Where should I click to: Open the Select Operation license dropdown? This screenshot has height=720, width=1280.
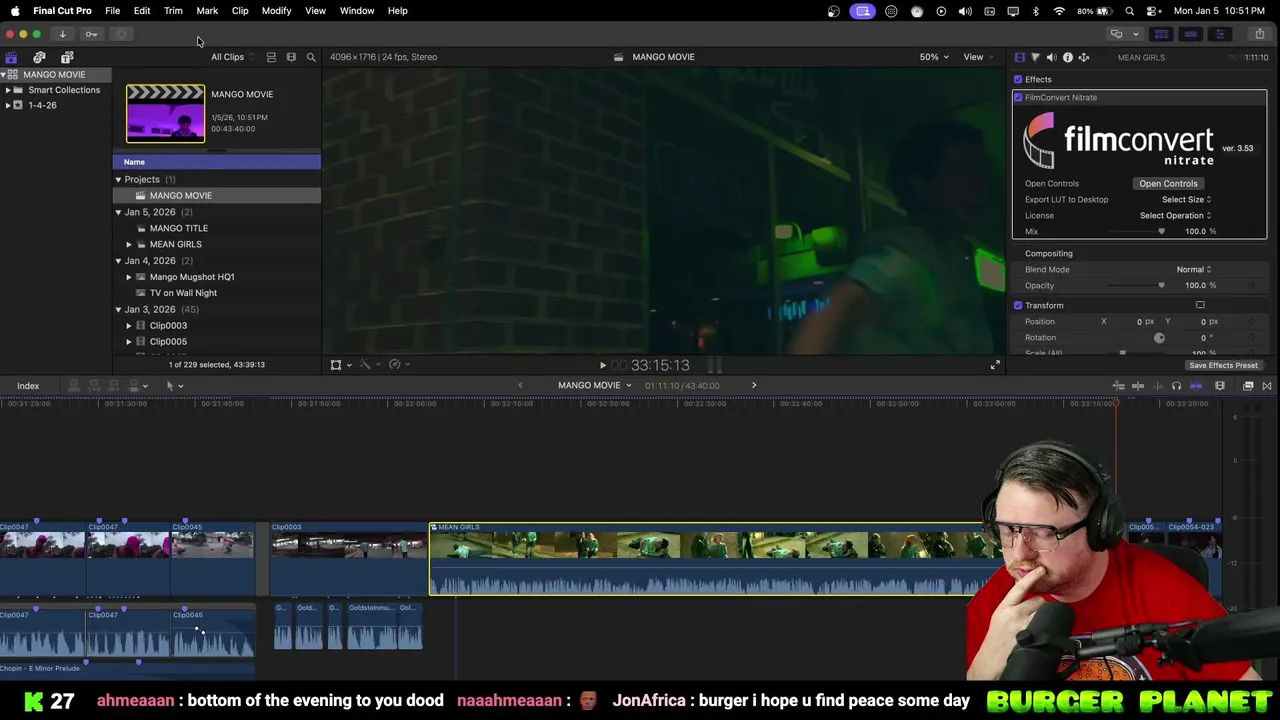pyautogui.click(x=1175, y=216)
